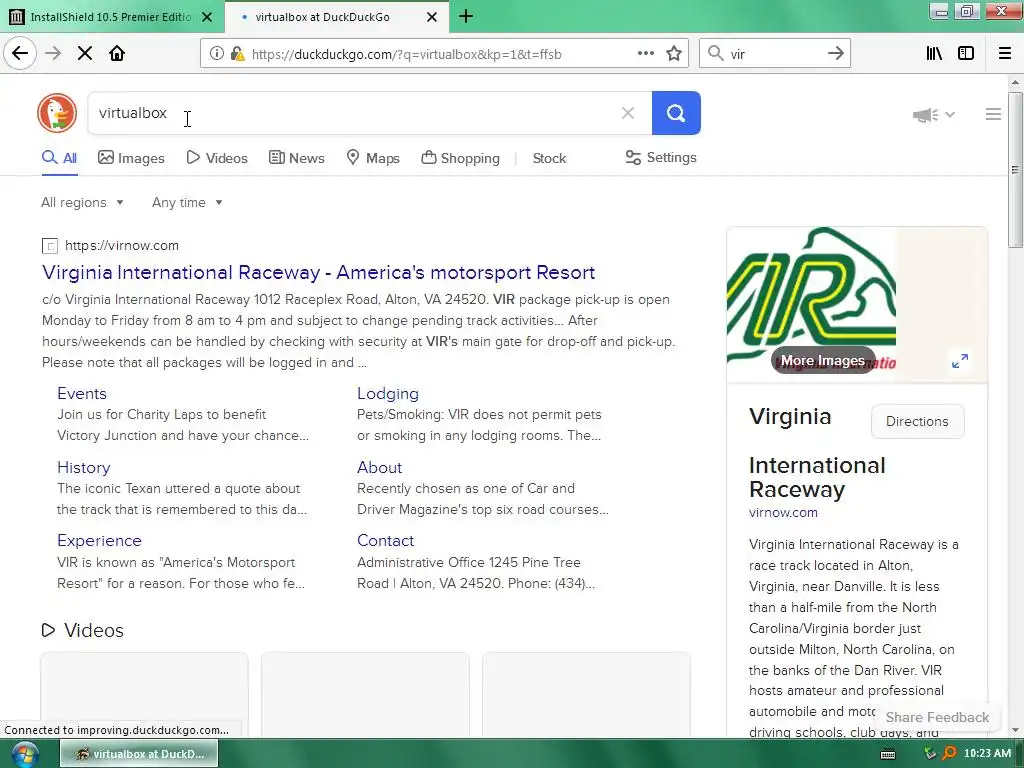
Task: Expand the Virginia raceway image
Action: [x=959, y=360]
